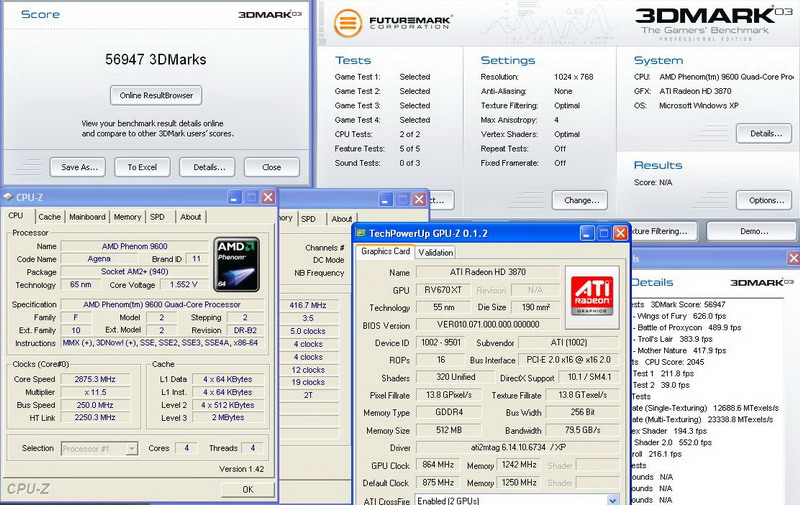Open the Memory tab in front CPU-Z

(127, 217)
